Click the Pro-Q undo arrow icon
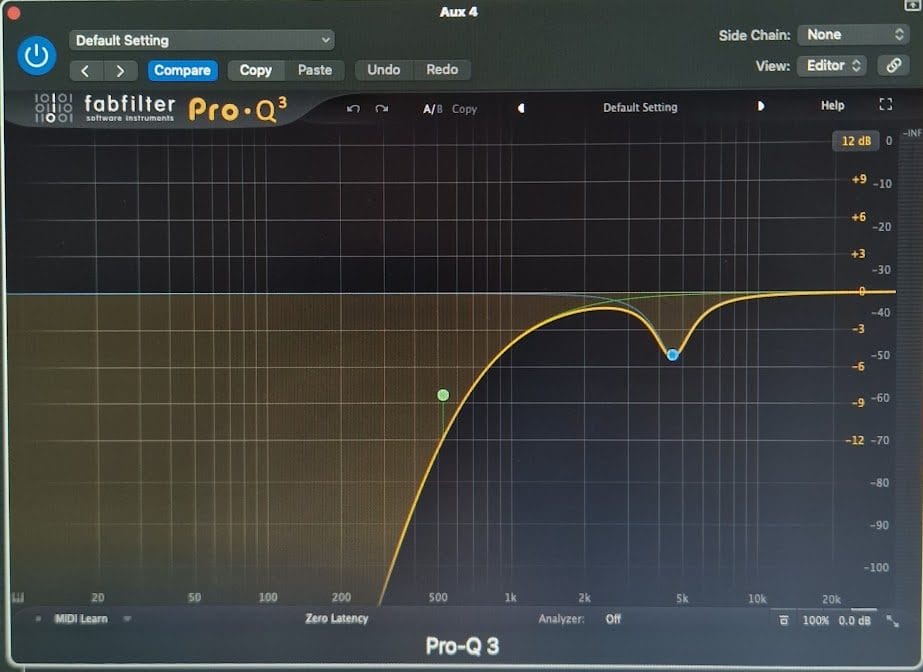Screen dimensions: 923x672 [353, 108]
